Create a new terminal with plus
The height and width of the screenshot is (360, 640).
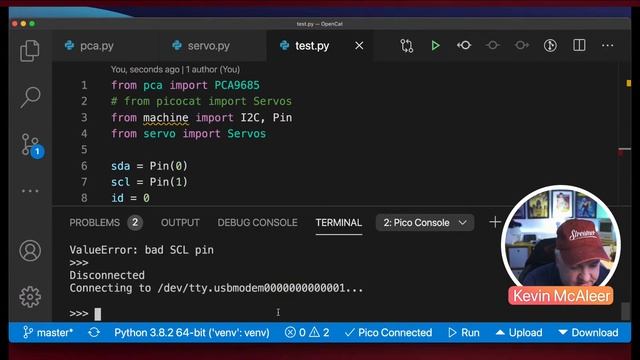495,222
